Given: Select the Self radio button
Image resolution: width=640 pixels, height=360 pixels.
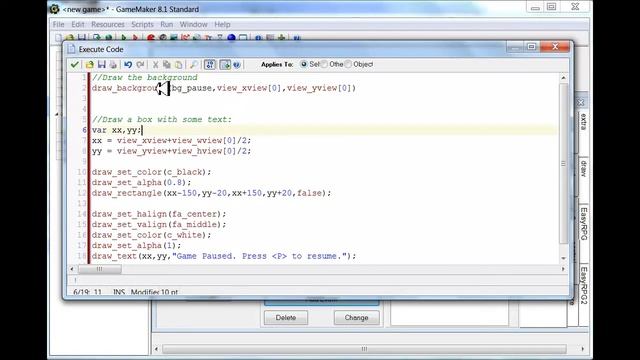Looking at the screenshot, I should point(304,64).
